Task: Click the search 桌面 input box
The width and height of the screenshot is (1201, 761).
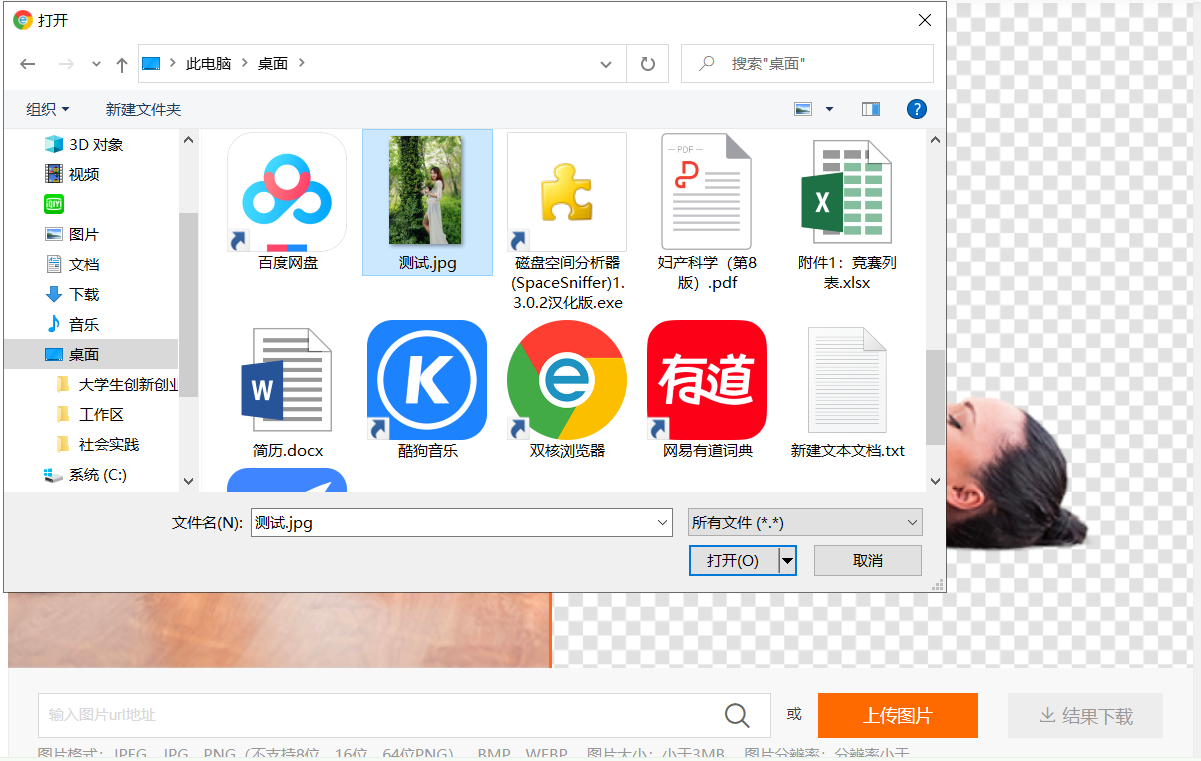Action: pyautogui.click(x=807, y=63)
